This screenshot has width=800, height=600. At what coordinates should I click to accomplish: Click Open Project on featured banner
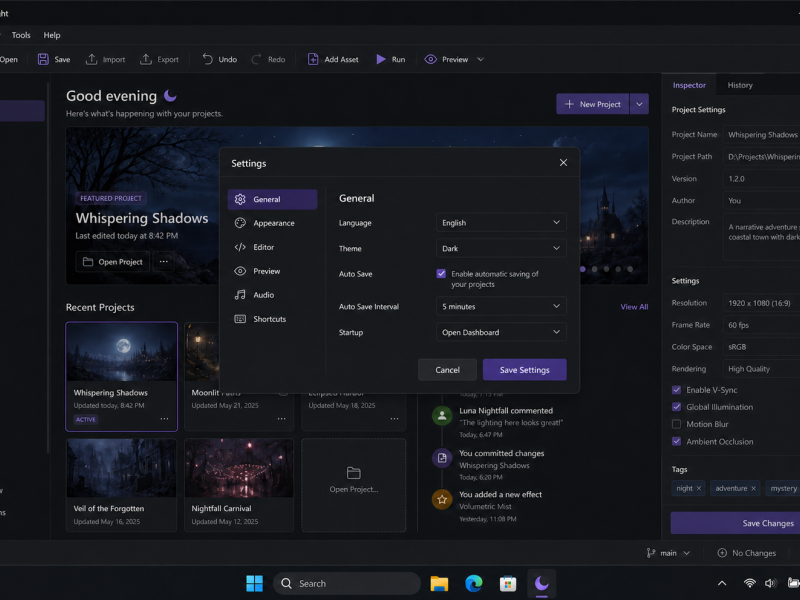[x=113, y=262]
